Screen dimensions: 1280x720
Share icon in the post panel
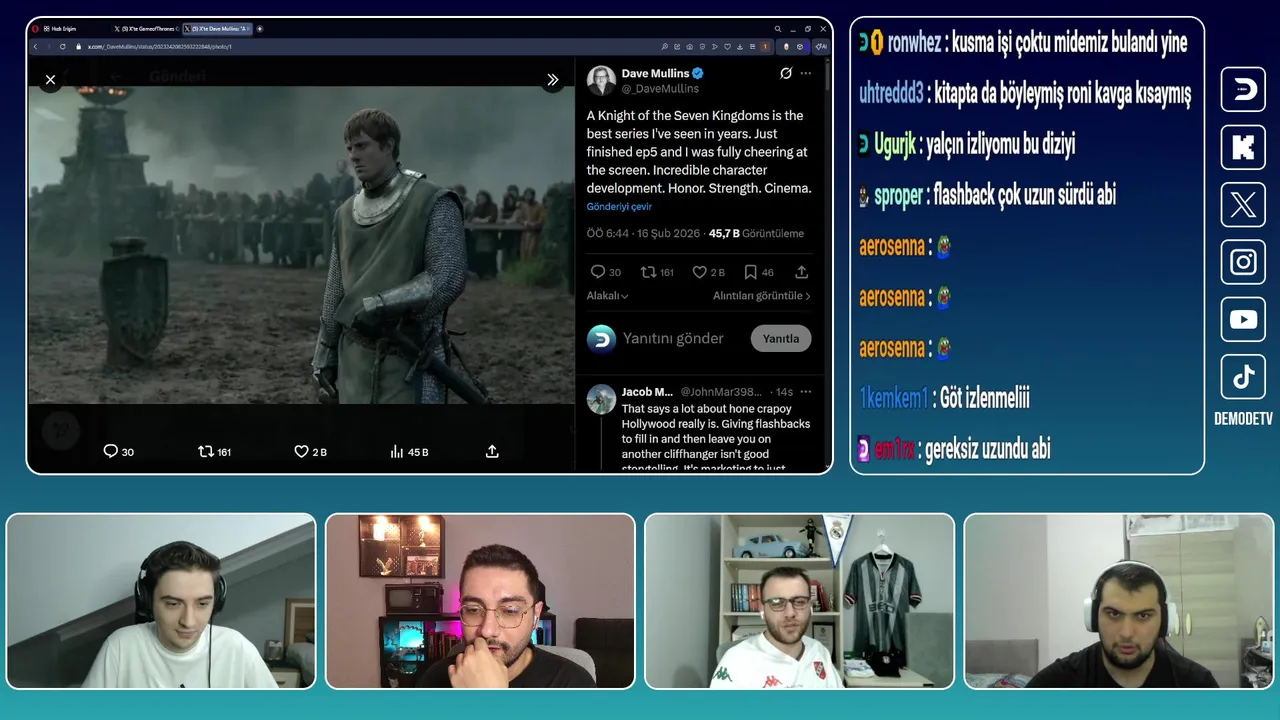click(x=801, y=272)
